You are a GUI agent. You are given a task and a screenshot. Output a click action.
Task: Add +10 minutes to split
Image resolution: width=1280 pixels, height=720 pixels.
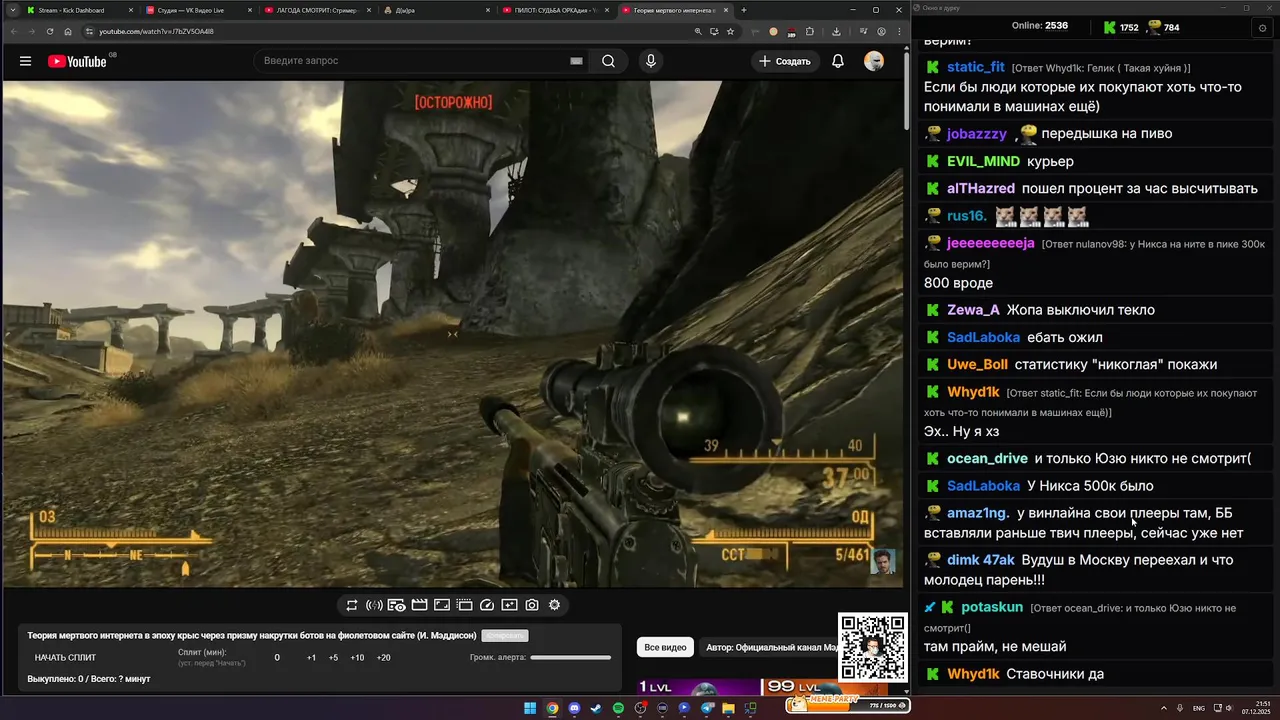coord(357,658)
